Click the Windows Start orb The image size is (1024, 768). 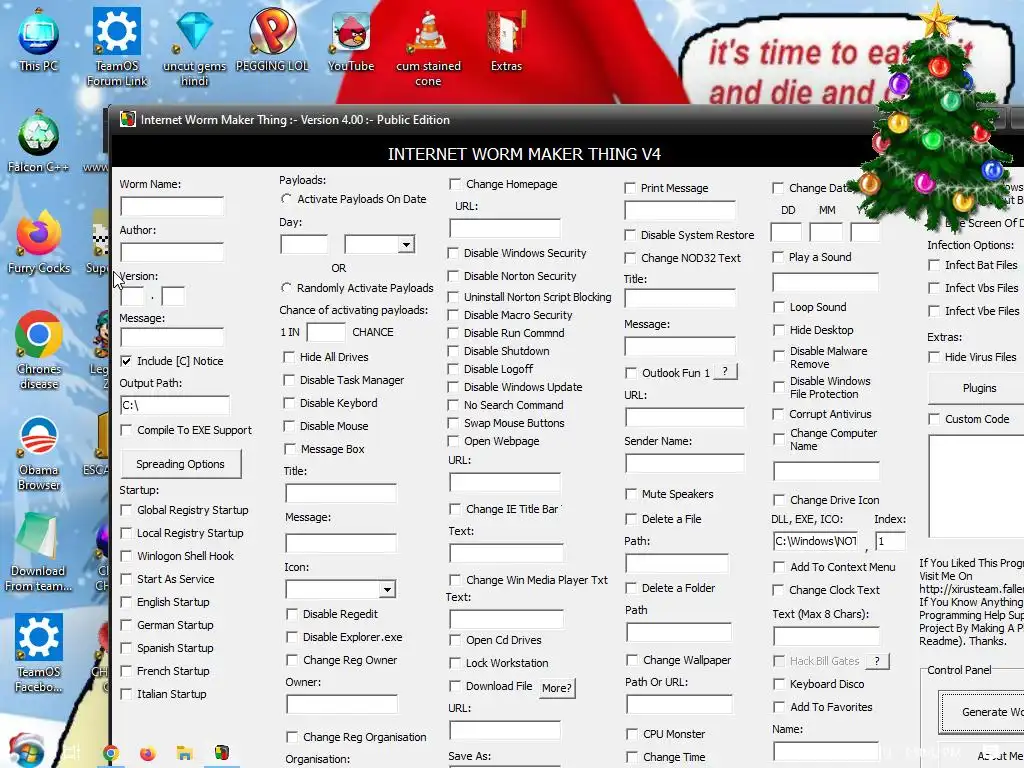tap(26, 752)
